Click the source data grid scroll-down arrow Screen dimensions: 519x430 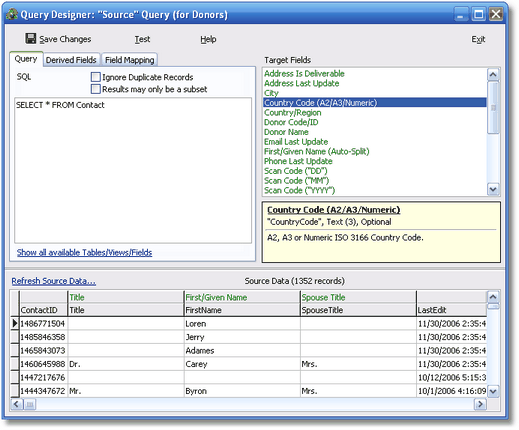coord(493,391)
